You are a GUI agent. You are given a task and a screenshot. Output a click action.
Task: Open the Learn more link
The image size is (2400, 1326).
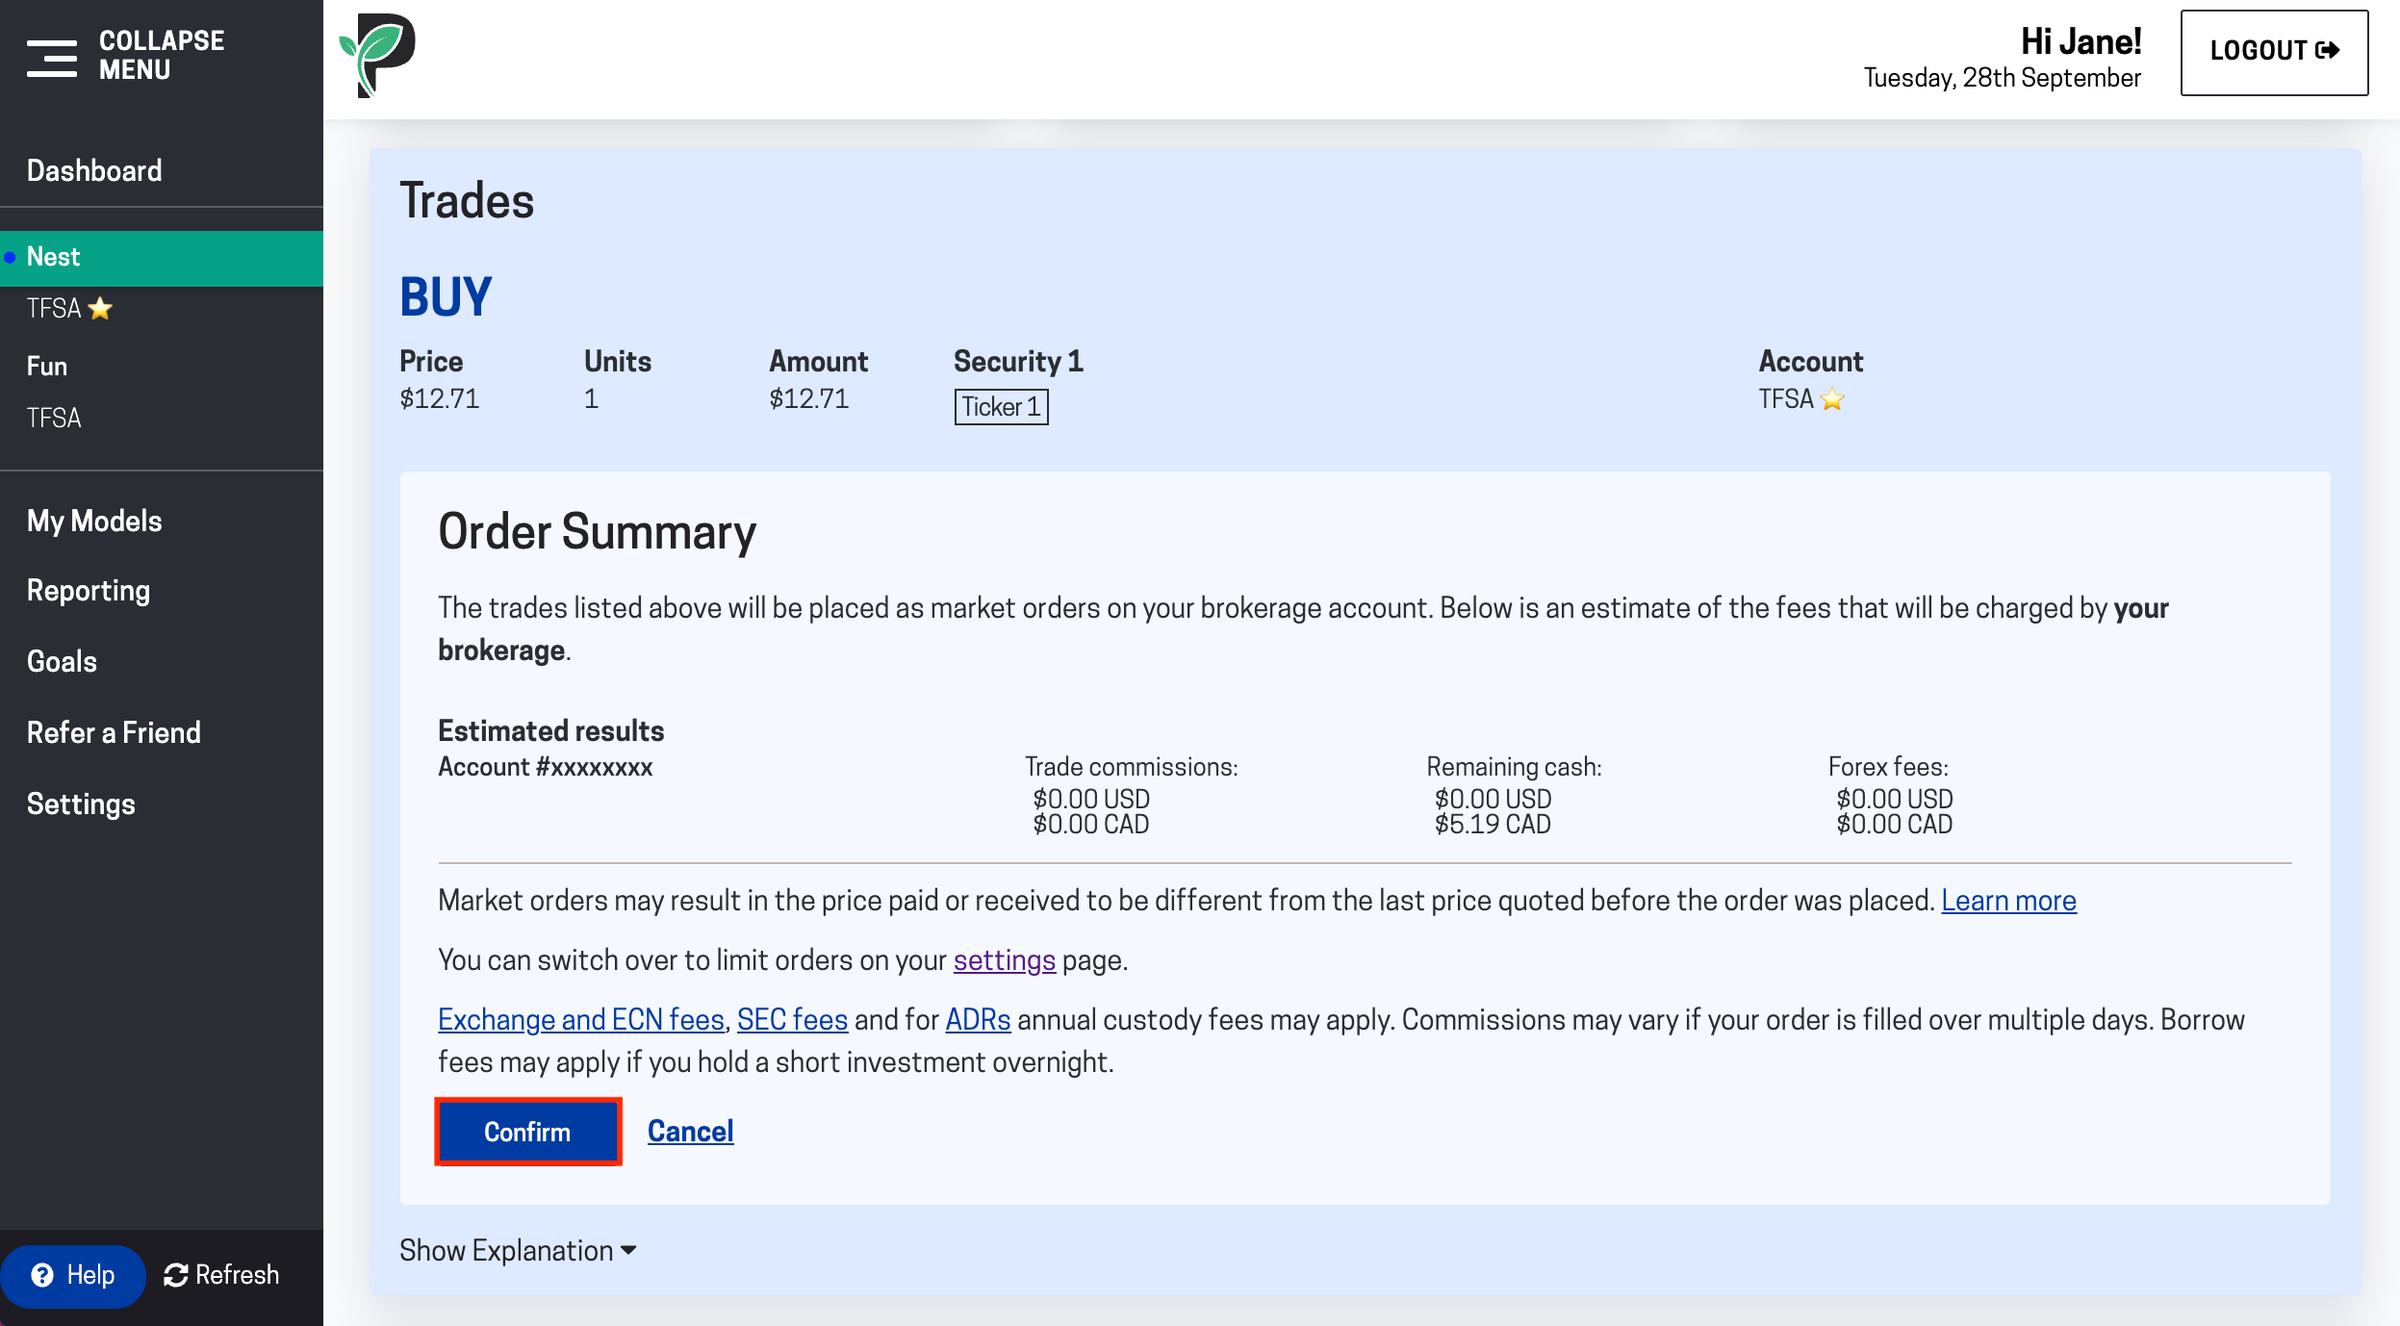(2008, 901)
